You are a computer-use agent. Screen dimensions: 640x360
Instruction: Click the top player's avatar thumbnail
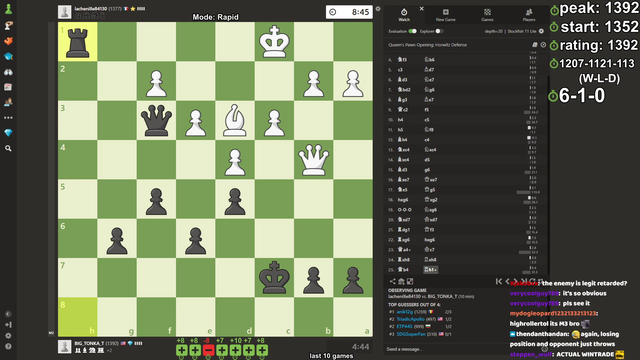point(64,12)
